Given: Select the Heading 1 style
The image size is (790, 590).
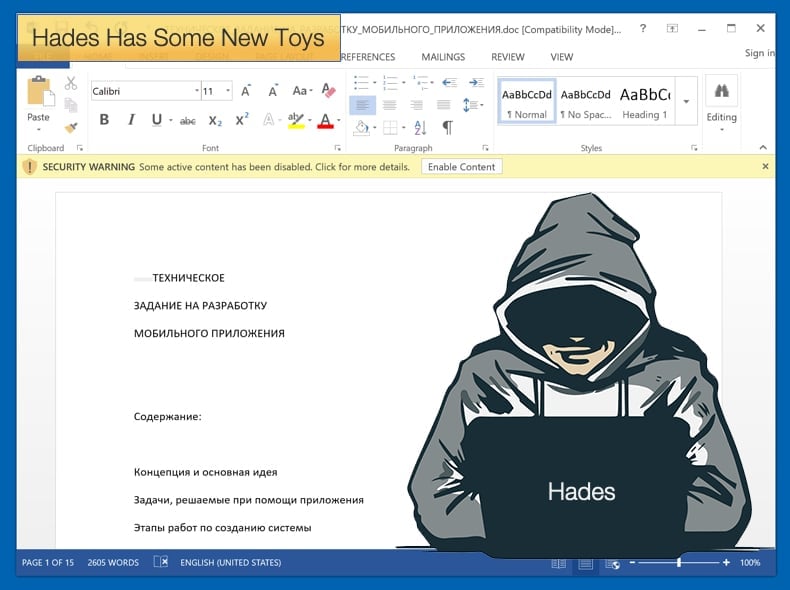Looking at the screenshot, I should click(x=645, y=101).
